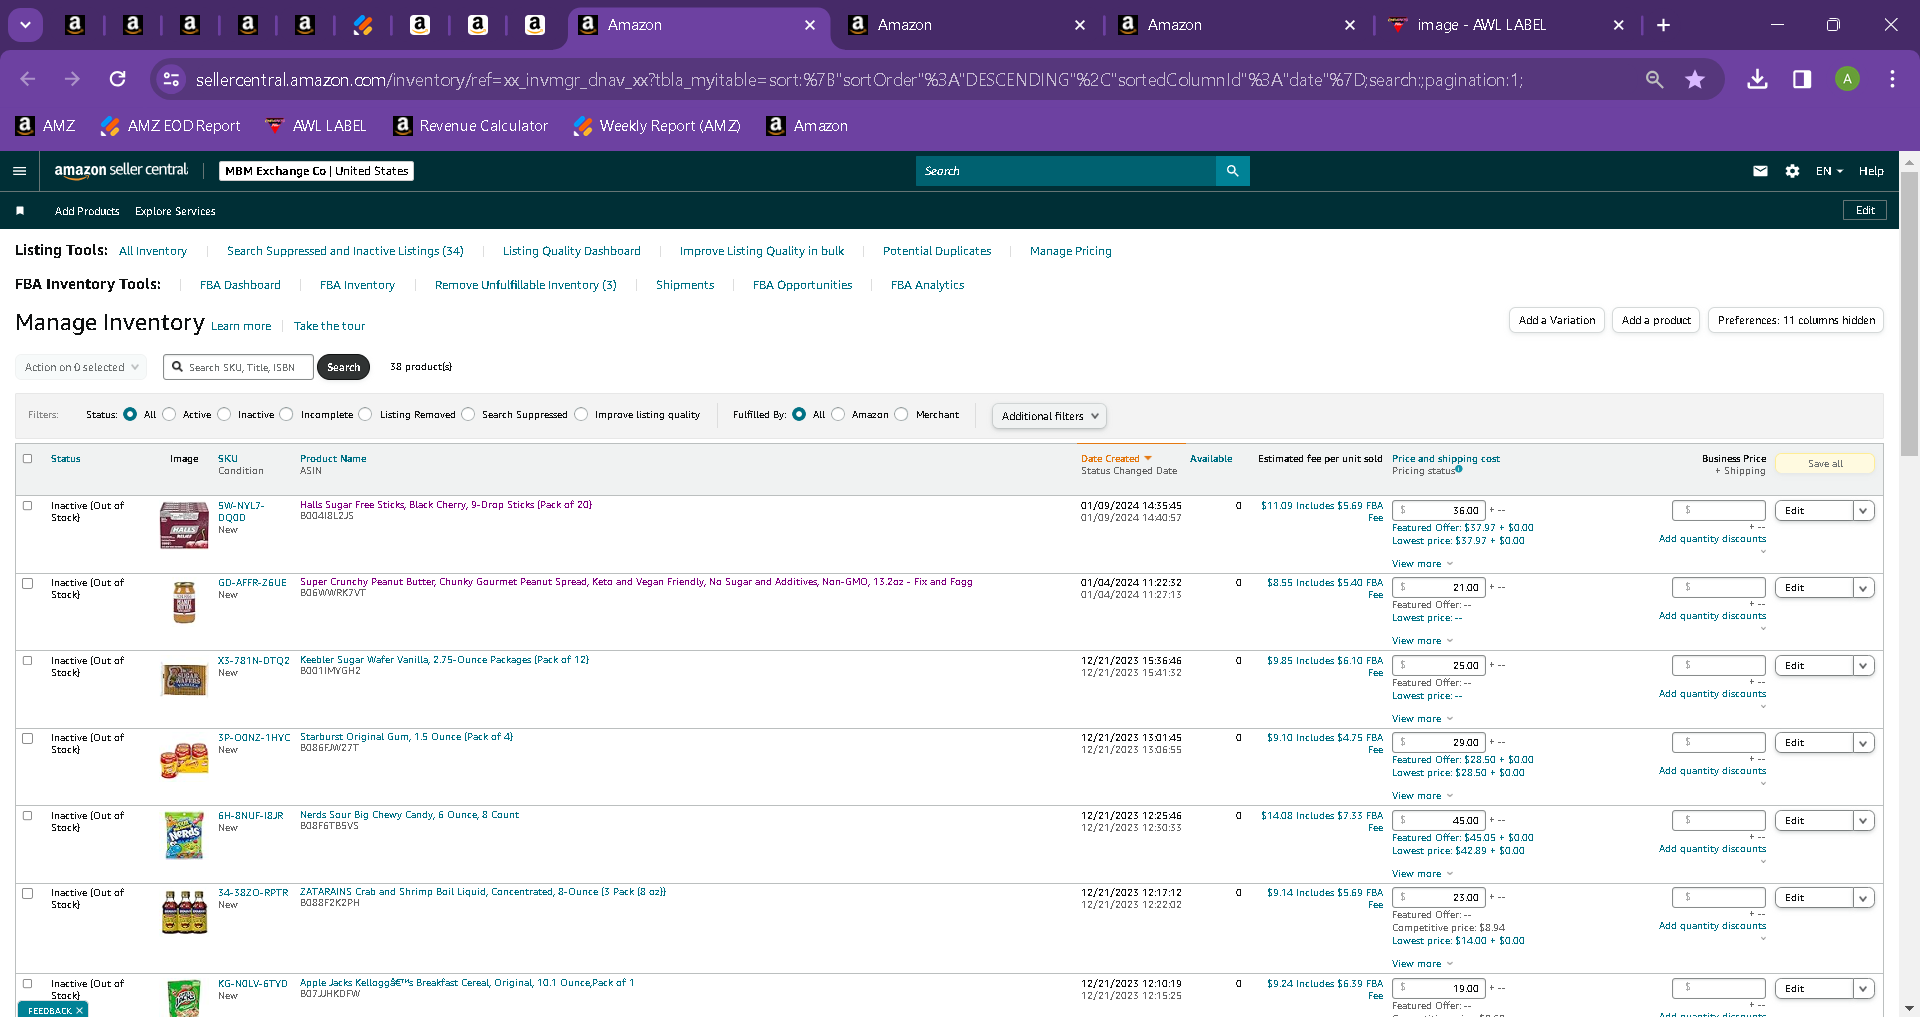Open Chrome profile avatar

click(1847, 79)
